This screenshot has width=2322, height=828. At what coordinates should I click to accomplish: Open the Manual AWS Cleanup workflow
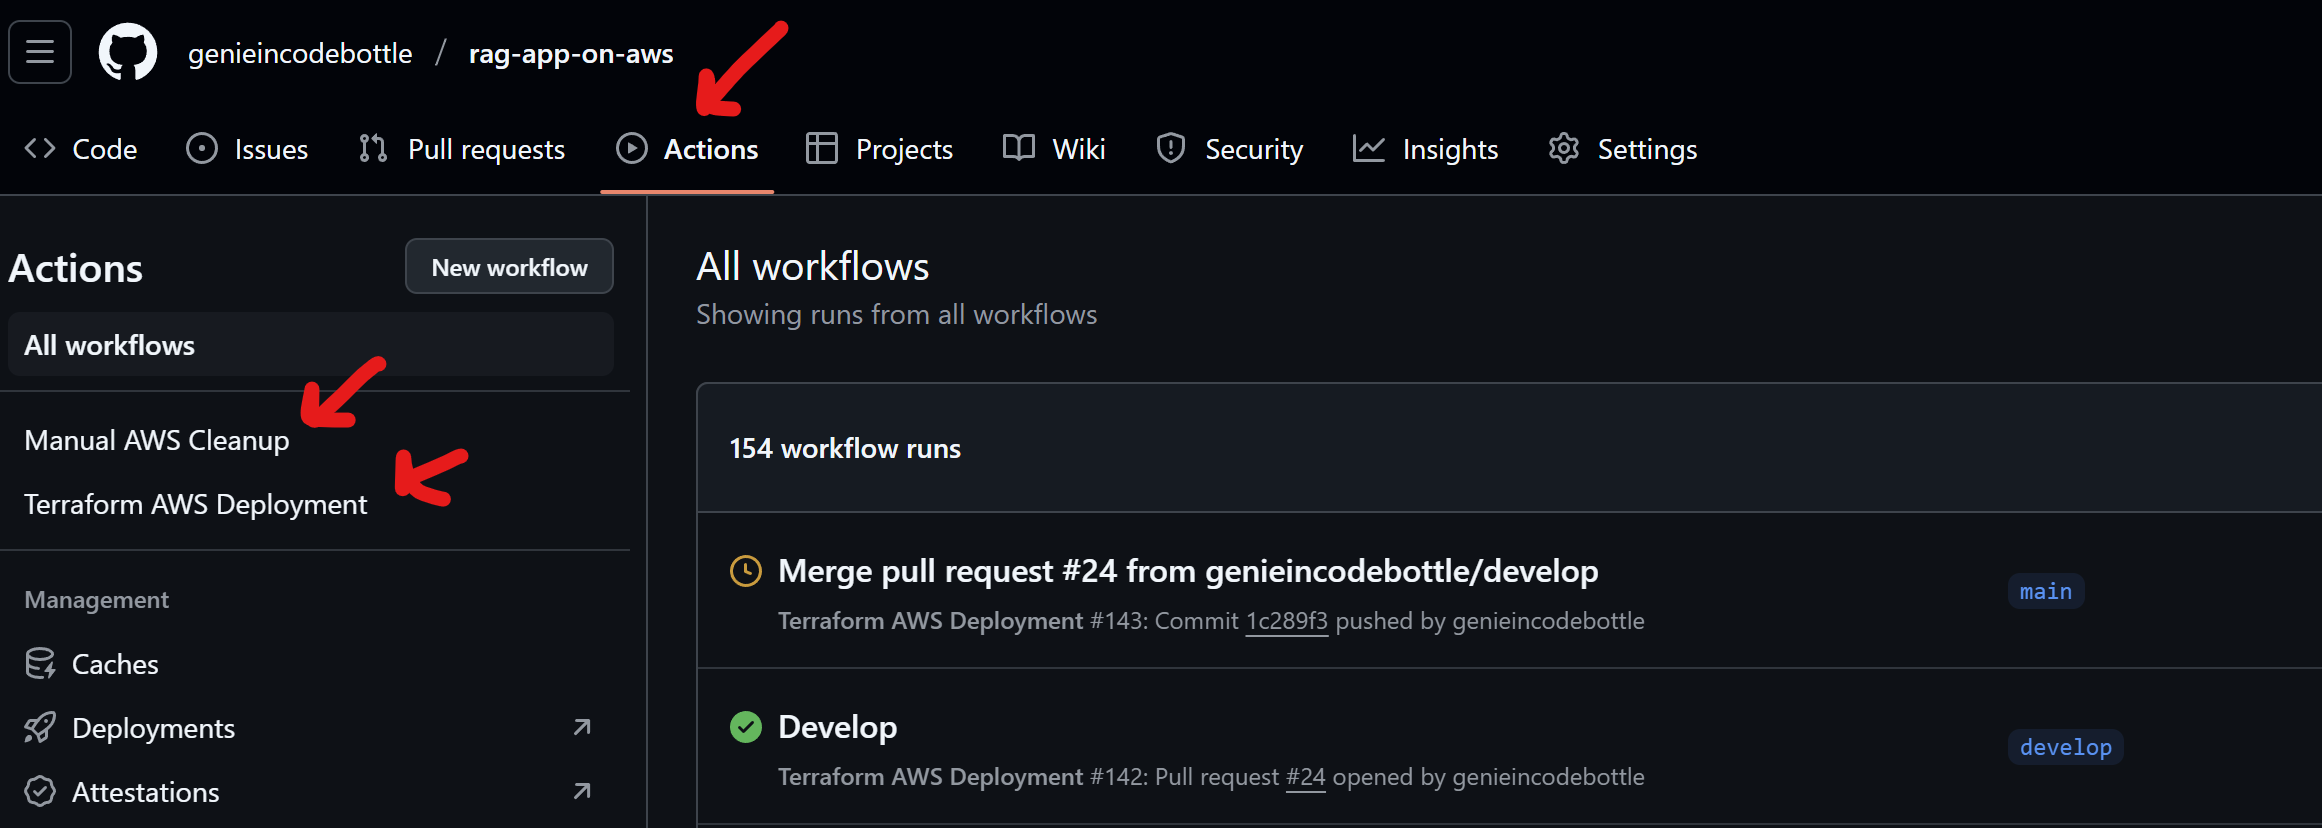click(157, 440)
